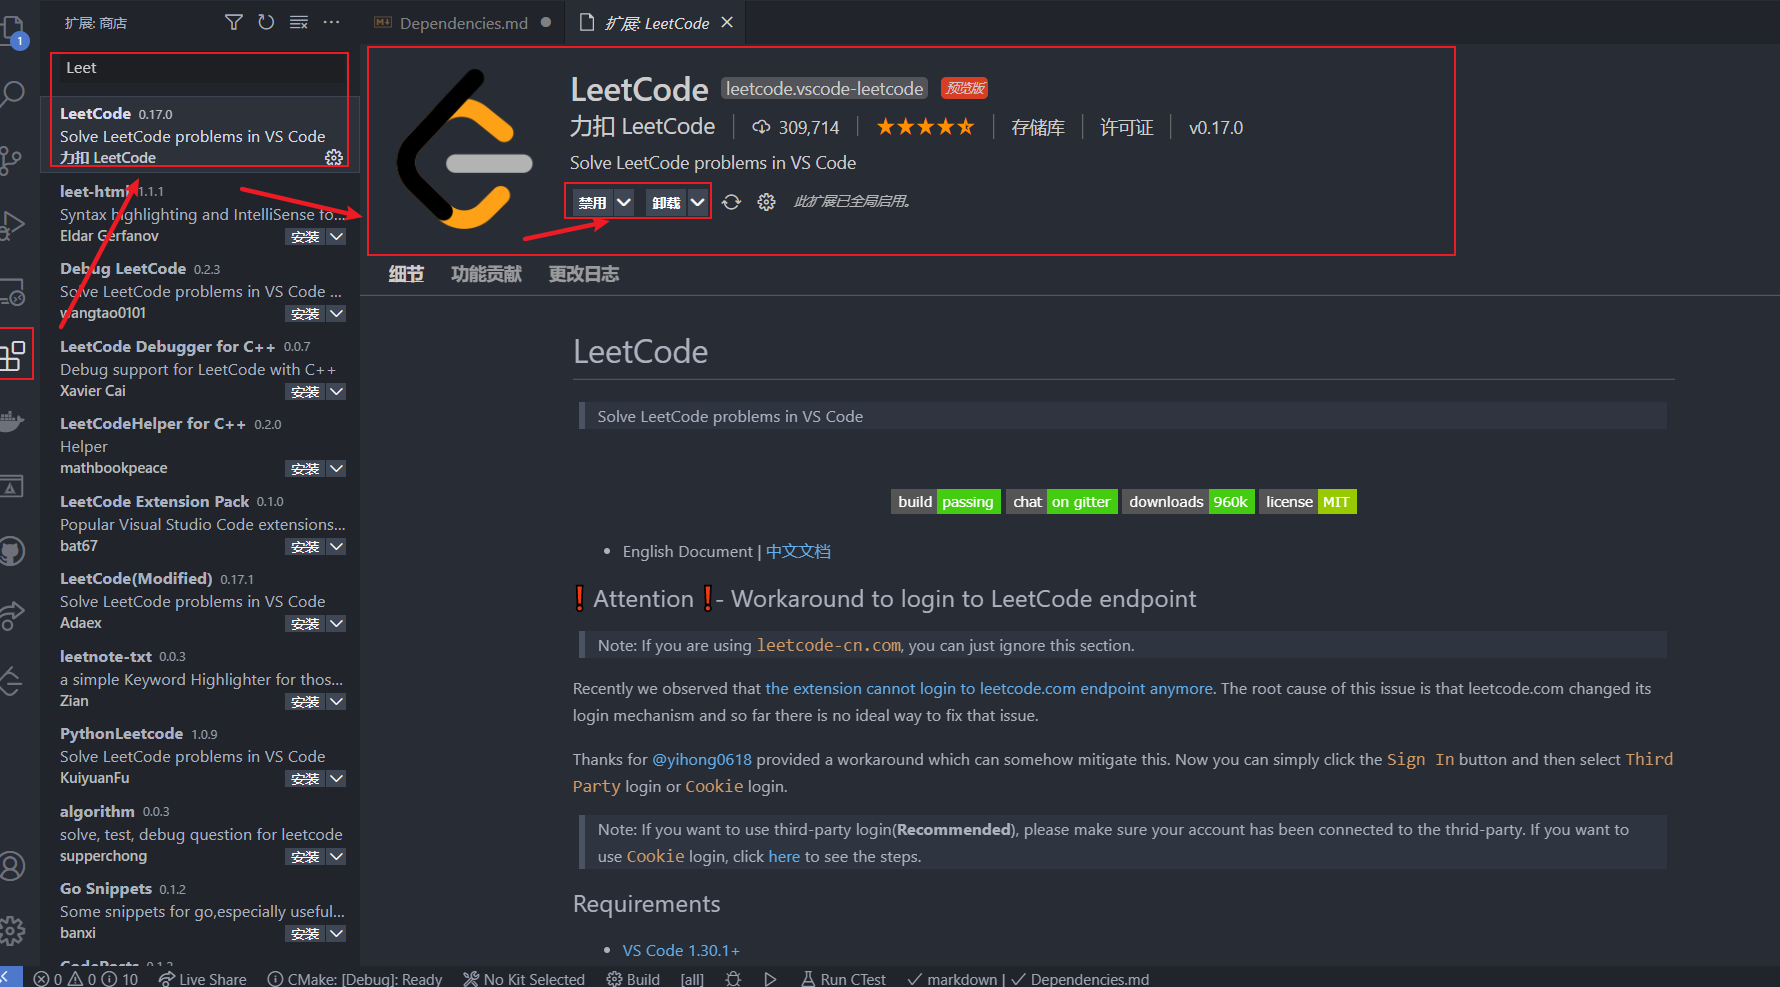Filter extensions using the funnel icon

pos(233,21)
